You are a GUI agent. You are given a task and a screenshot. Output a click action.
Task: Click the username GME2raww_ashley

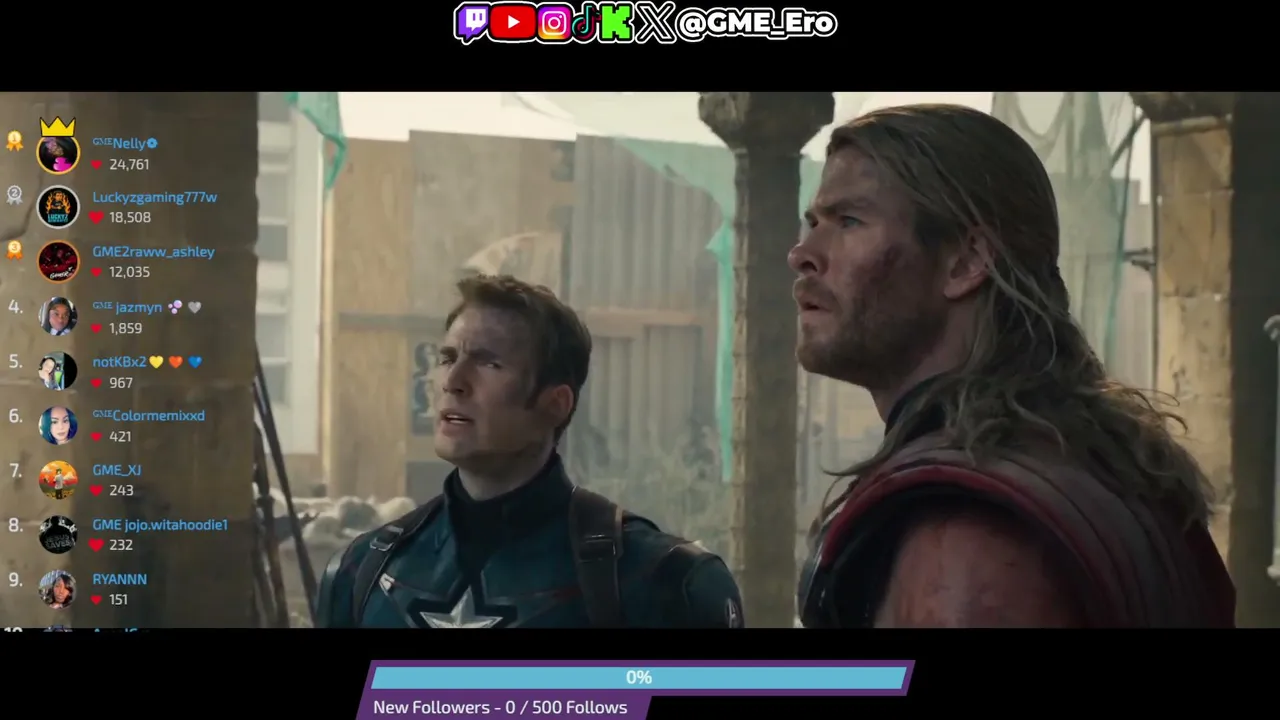tap(153, 252)
